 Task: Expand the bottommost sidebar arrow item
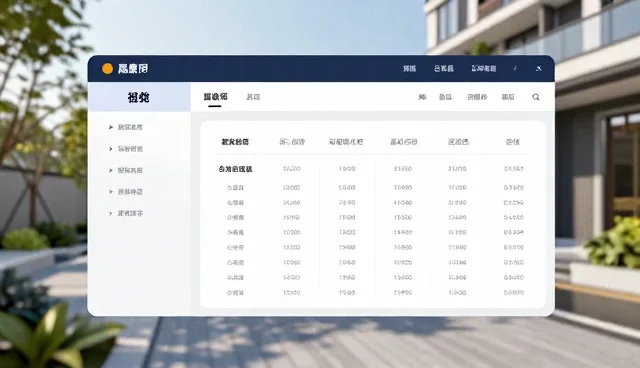point(126,213)
